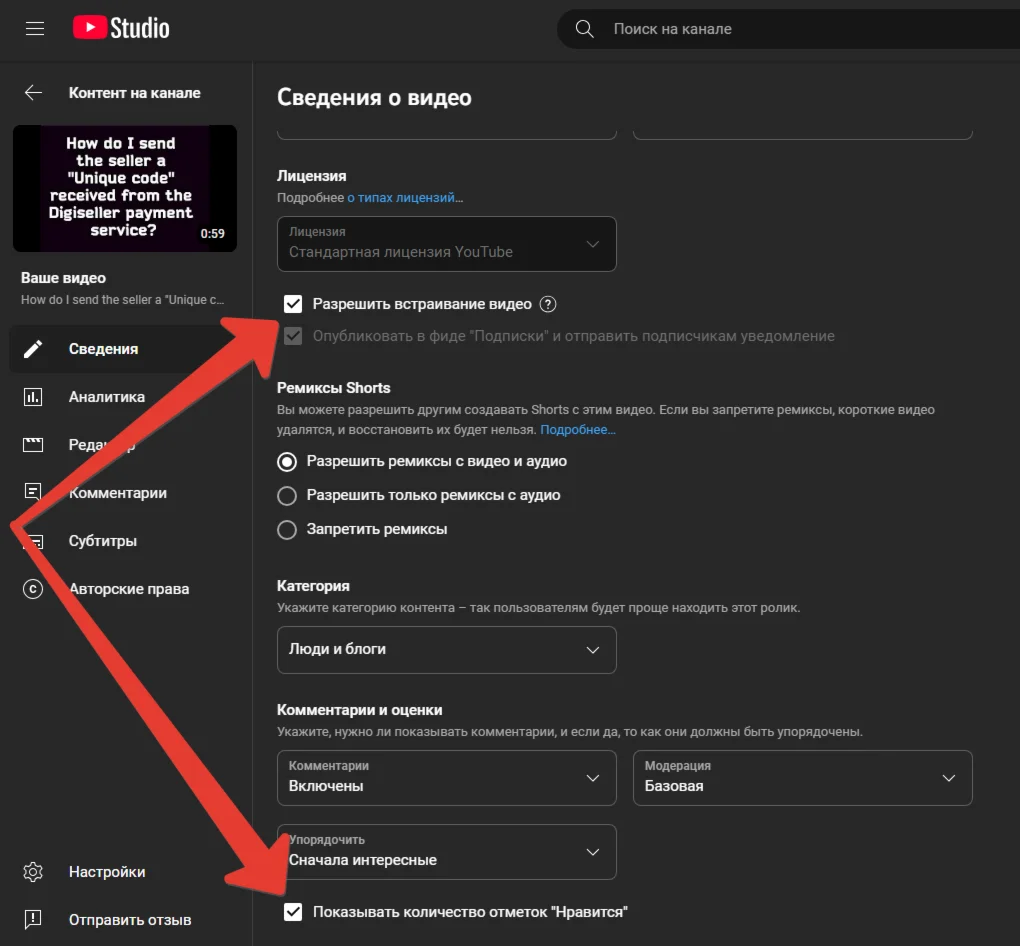Click the YouTube Studio logo
The width and height of the screenshot is (1020, 946).
point(121,29)
